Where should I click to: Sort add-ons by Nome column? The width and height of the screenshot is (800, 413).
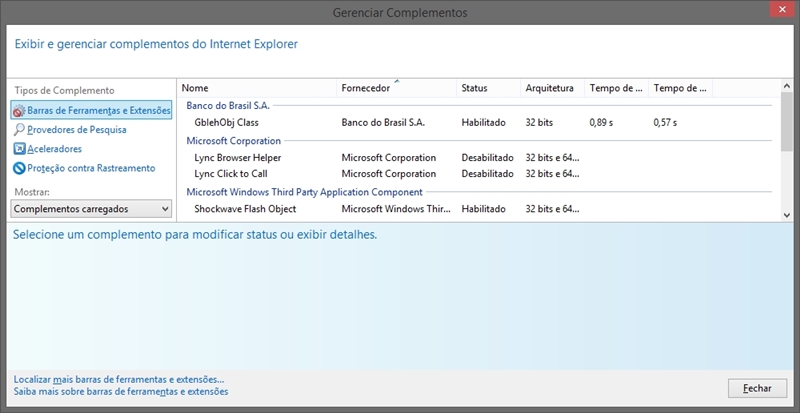256,88
